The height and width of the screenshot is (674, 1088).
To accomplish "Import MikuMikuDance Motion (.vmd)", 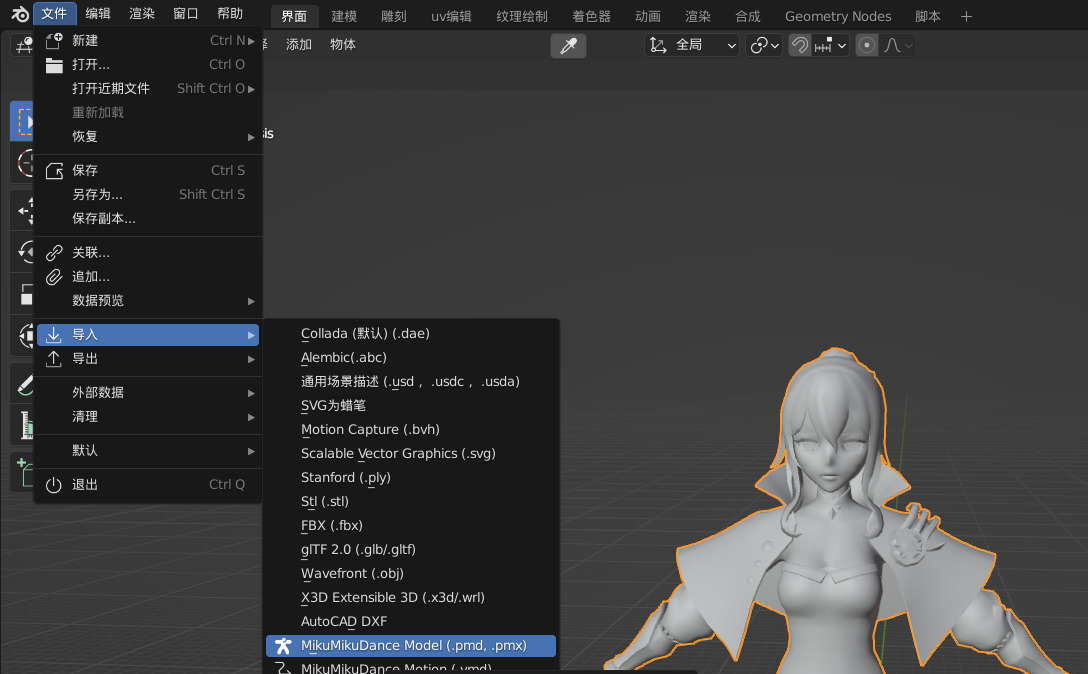I will (411, 667).
